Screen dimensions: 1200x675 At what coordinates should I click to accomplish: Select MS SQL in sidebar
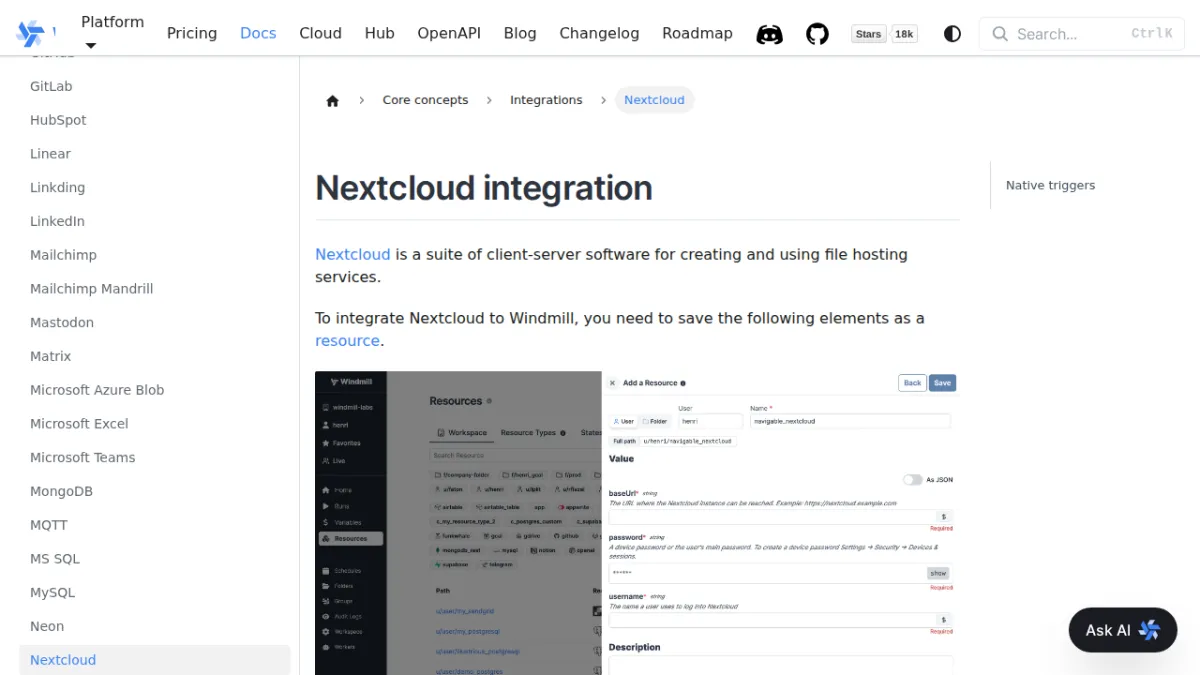(55, 559)
